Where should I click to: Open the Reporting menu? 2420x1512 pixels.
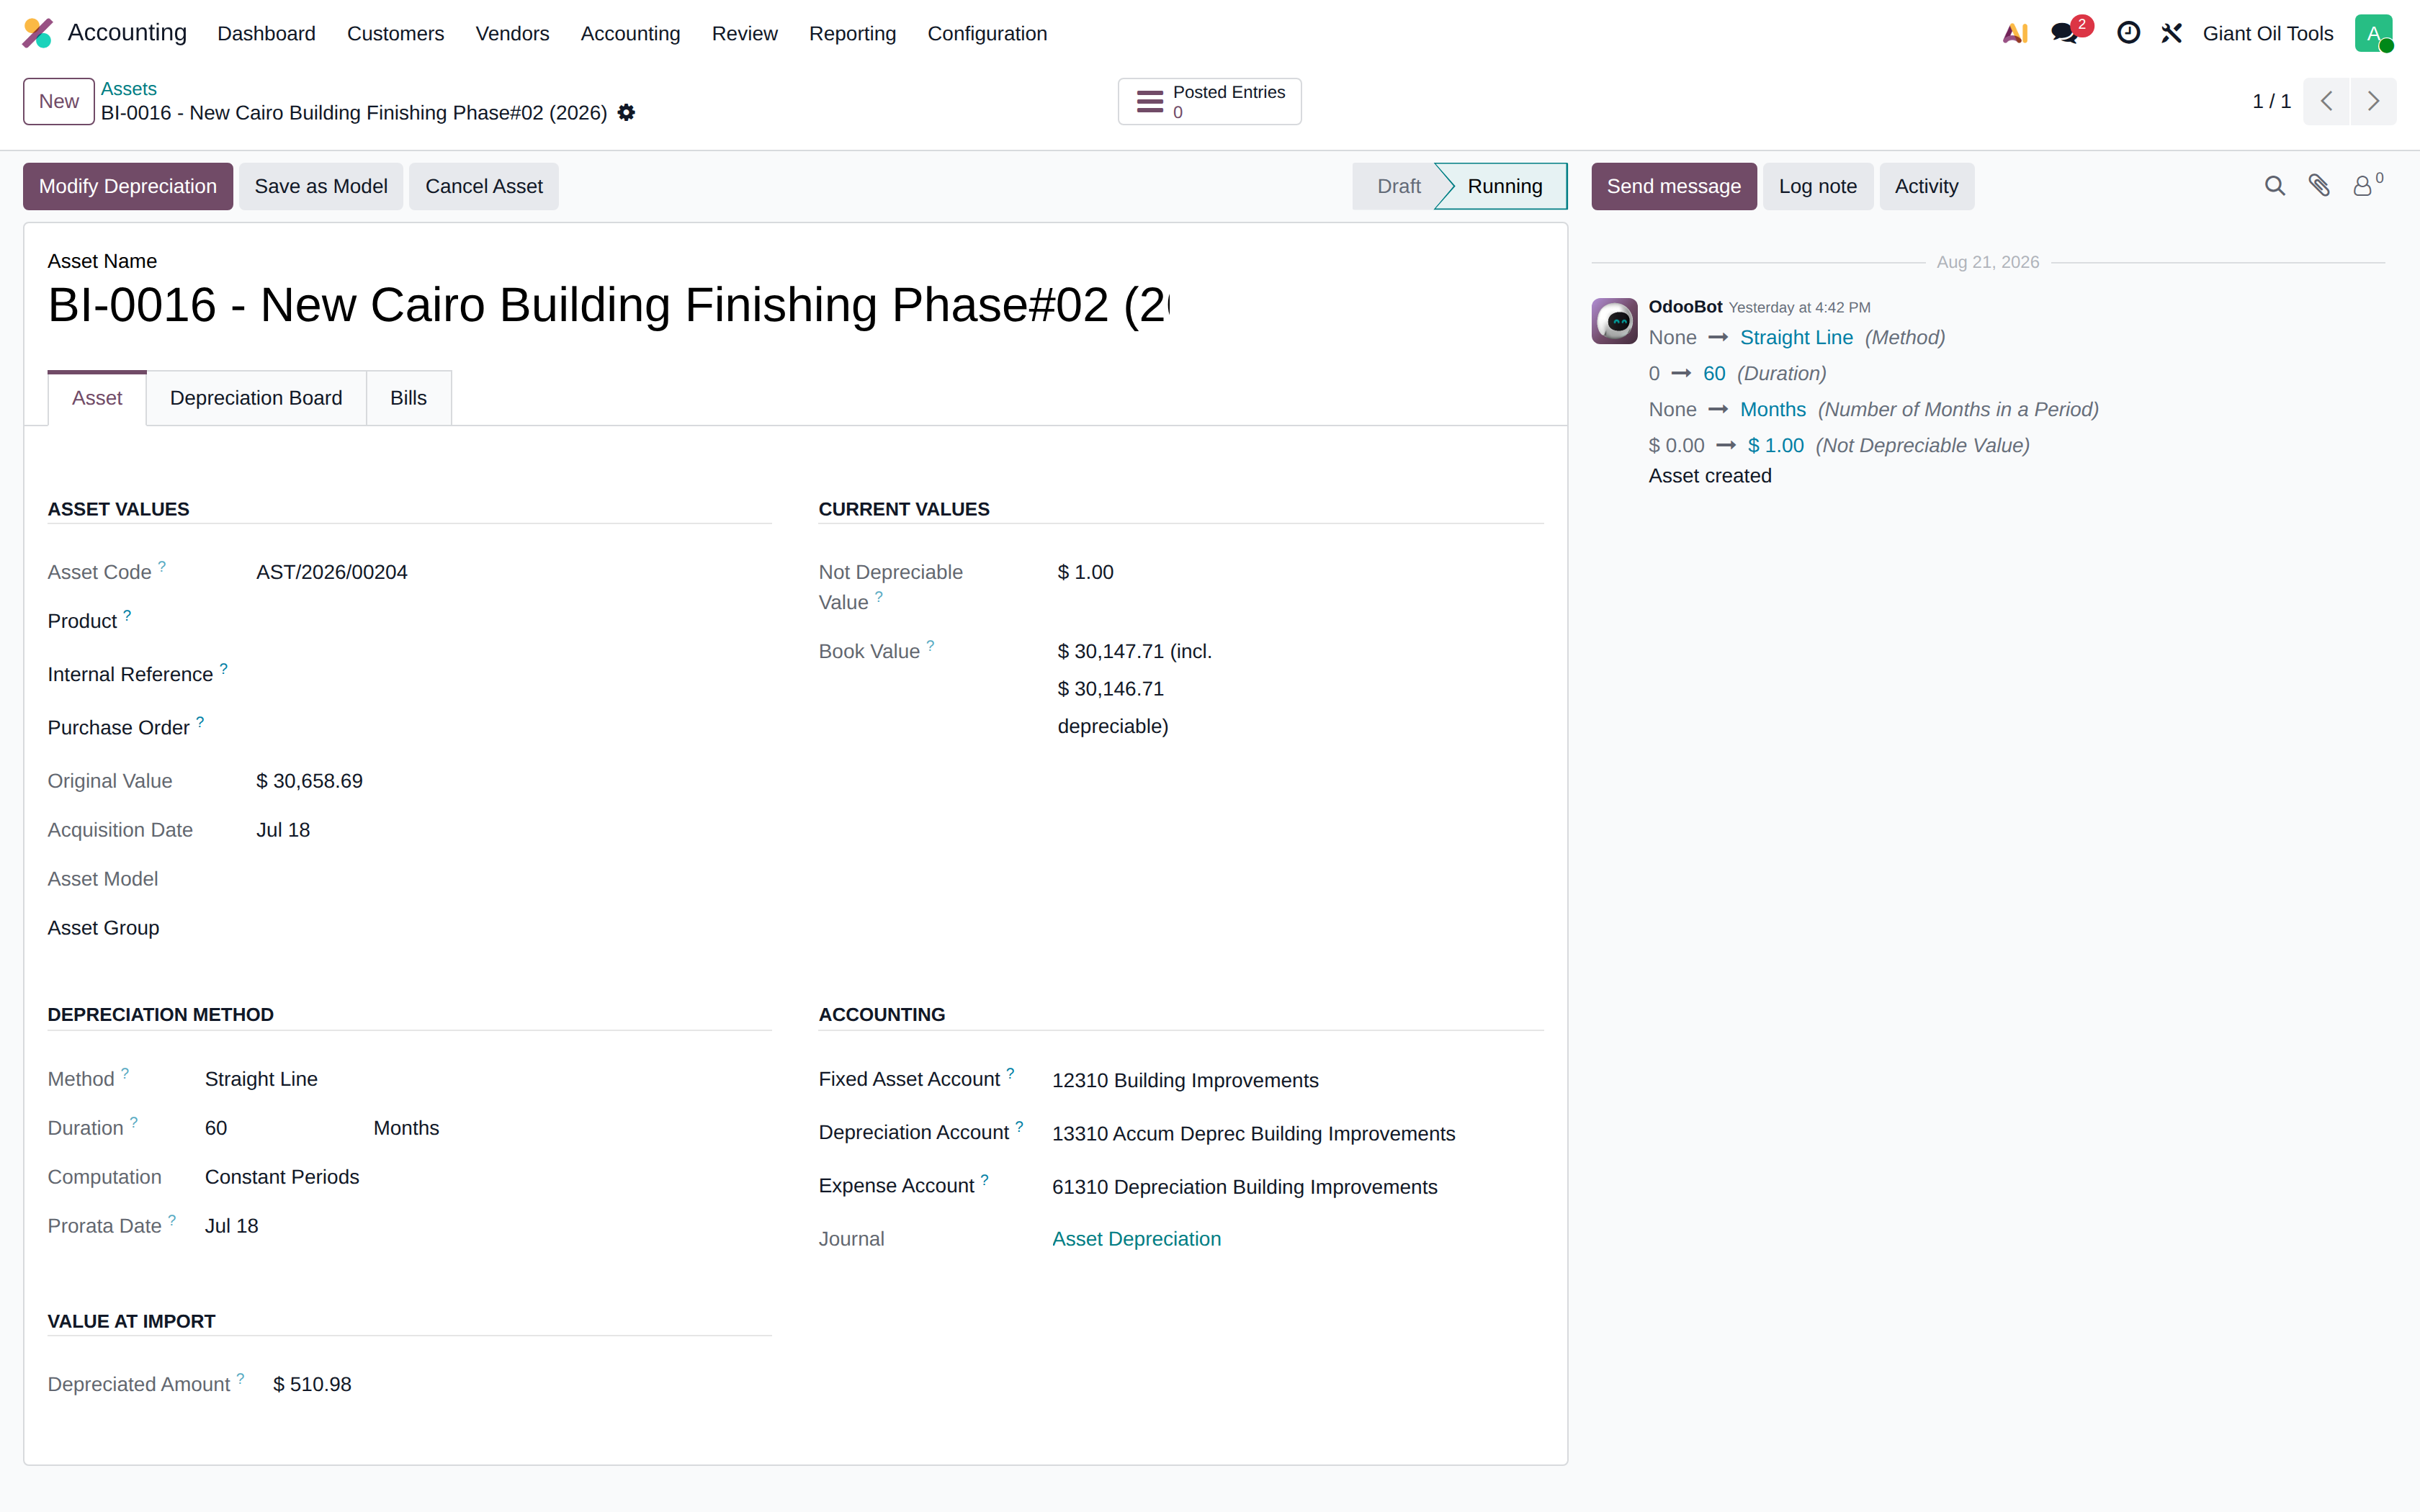coord(852,33)
